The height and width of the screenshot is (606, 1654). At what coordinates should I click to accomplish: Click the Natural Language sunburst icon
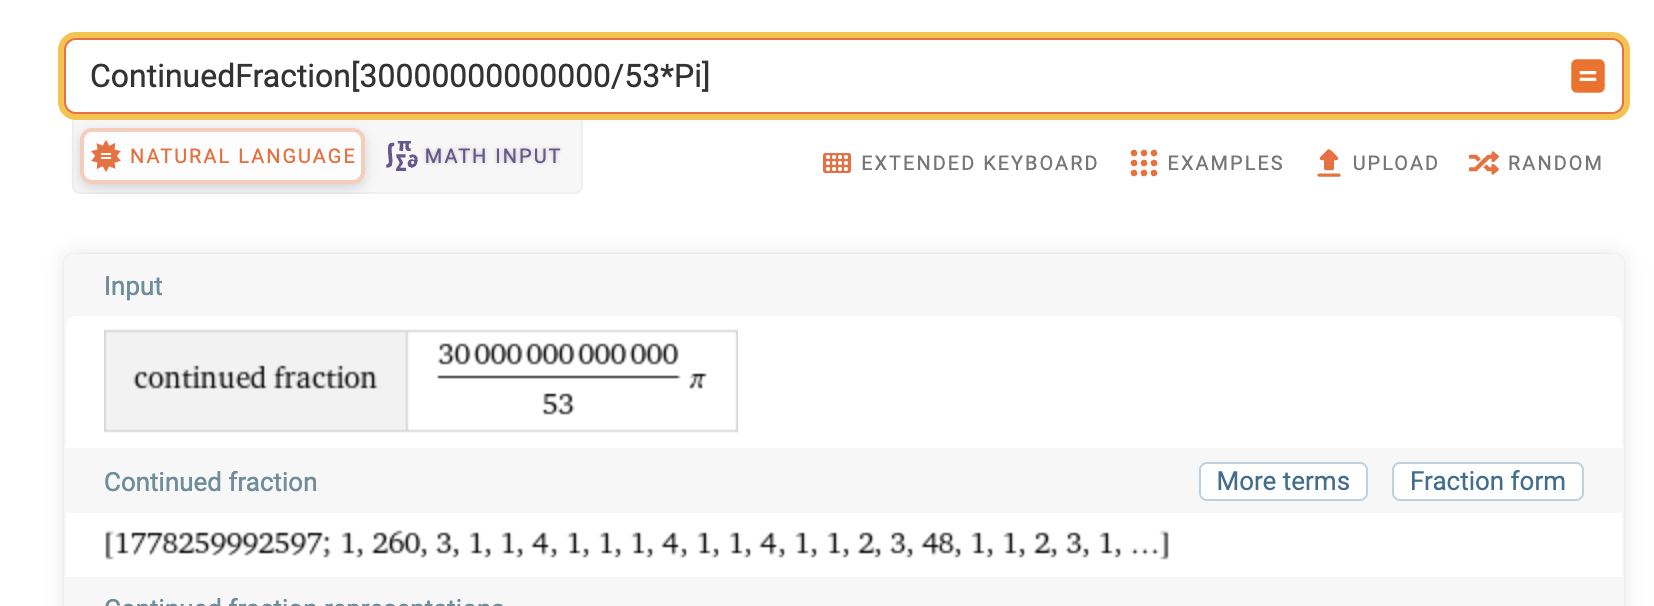click(106, 156)
